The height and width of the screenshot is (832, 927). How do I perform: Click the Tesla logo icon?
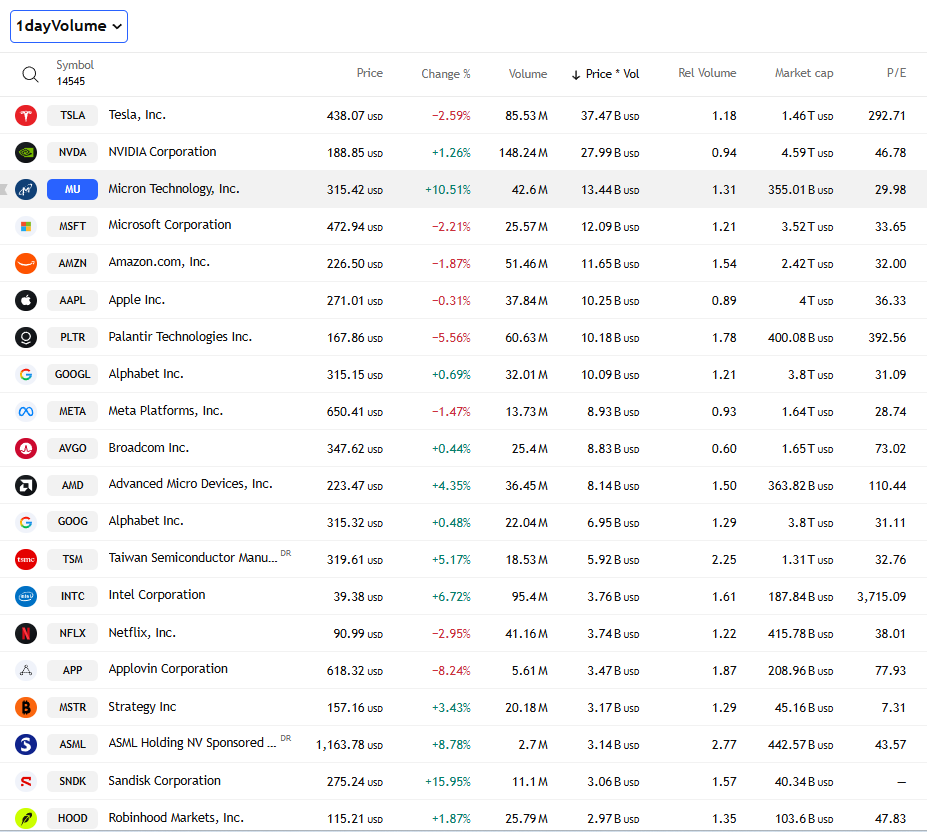26,115
